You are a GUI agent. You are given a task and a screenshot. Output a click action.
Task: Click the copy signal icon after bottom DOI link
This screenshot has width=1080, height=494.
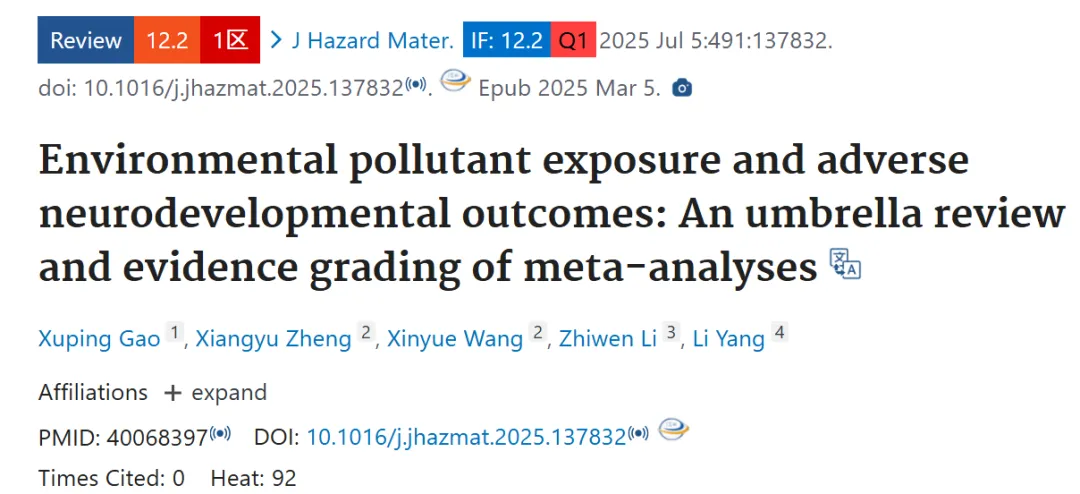(638, 433)
